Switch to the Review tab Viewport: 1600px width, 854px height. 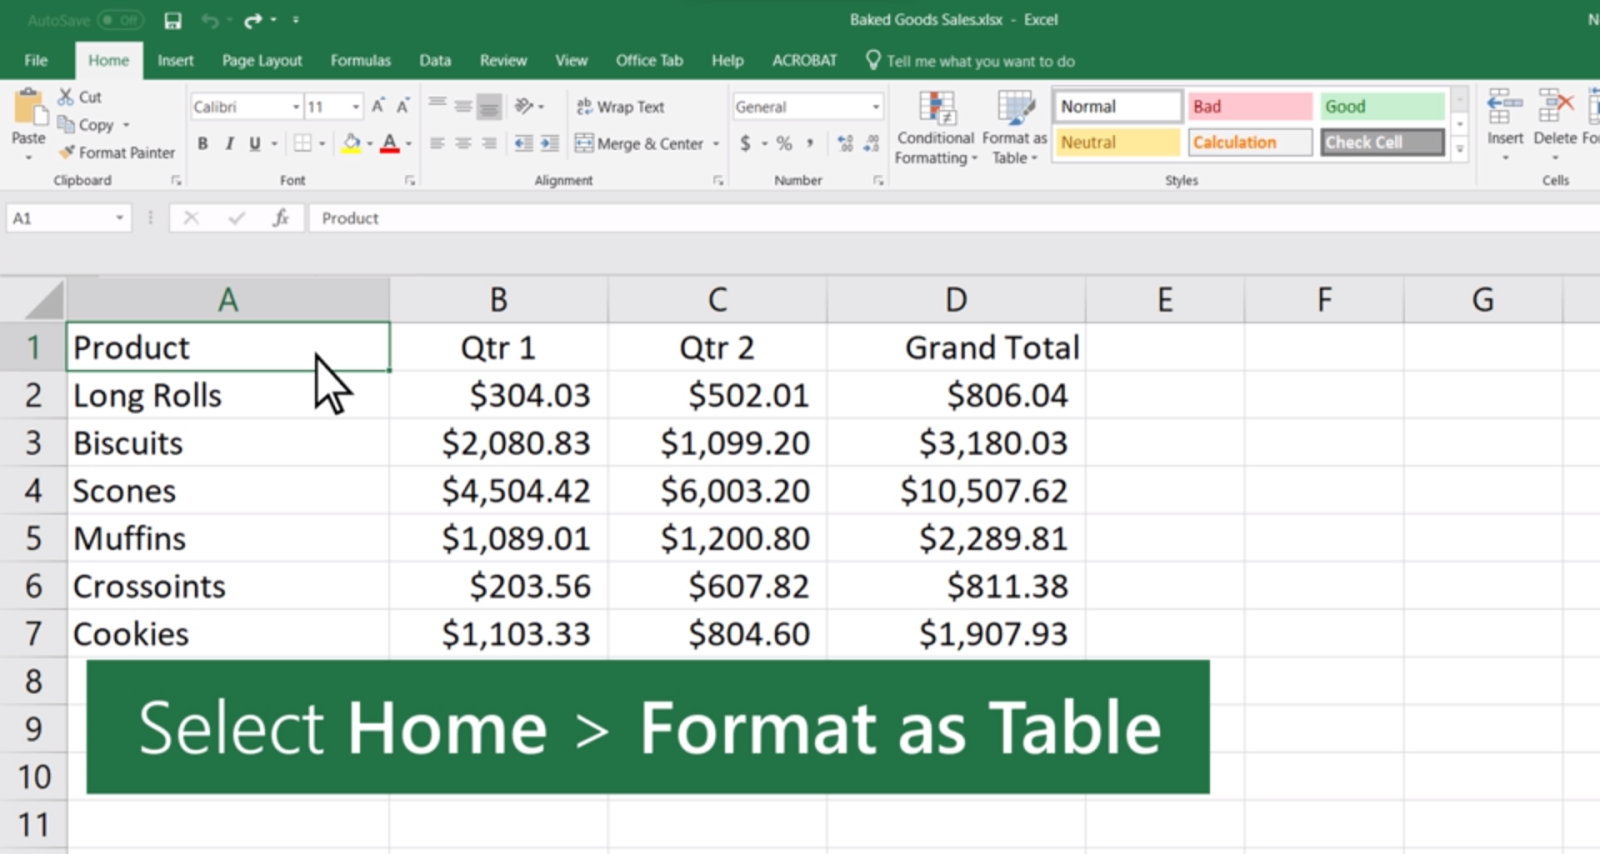click(503, 61)
